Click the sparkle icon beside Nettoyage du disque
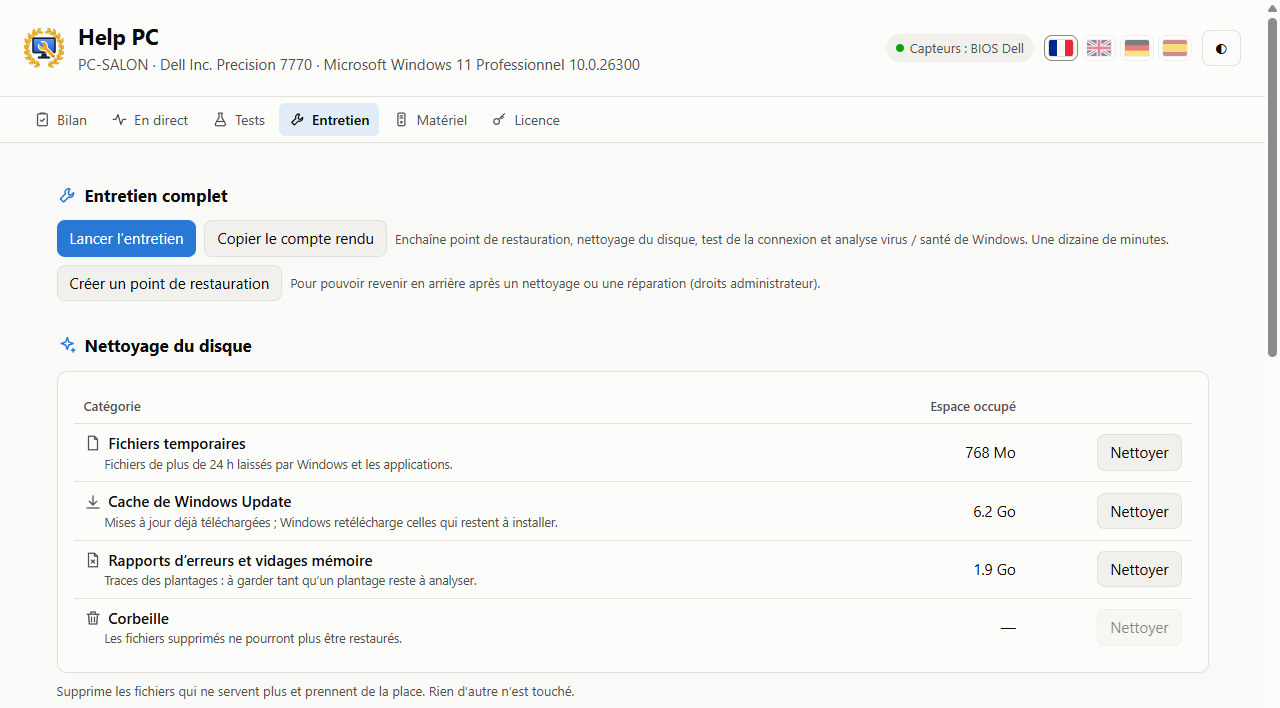 tap(67, 345)
